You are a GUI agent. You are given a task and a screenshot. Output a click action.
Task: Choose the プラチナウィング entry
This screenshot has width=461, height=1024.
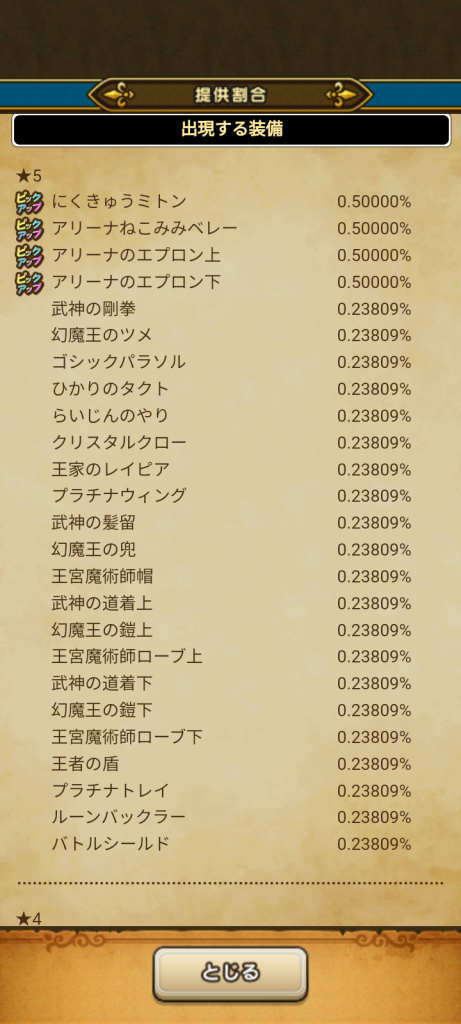[x=231, y=496]
